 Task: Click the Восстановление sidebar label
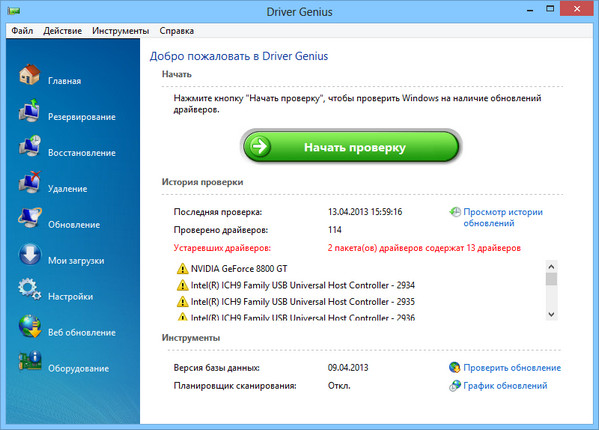coord(82,153)
